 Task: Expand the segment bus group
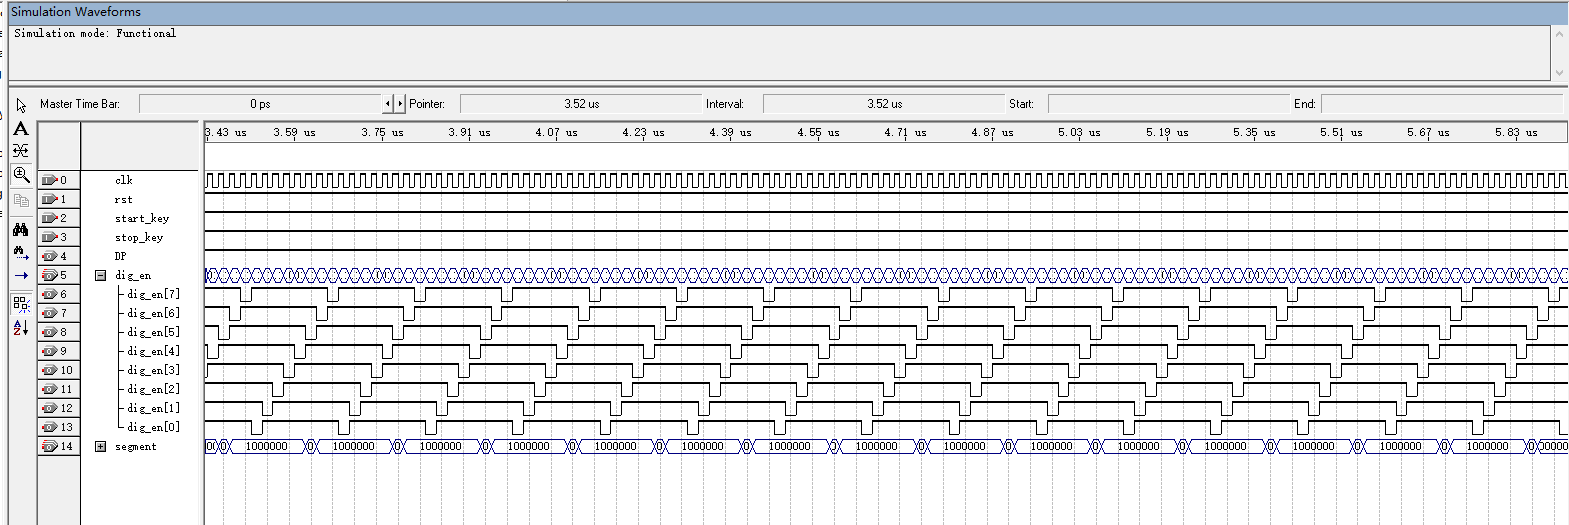pyautogui.click(x=100, y=447)
